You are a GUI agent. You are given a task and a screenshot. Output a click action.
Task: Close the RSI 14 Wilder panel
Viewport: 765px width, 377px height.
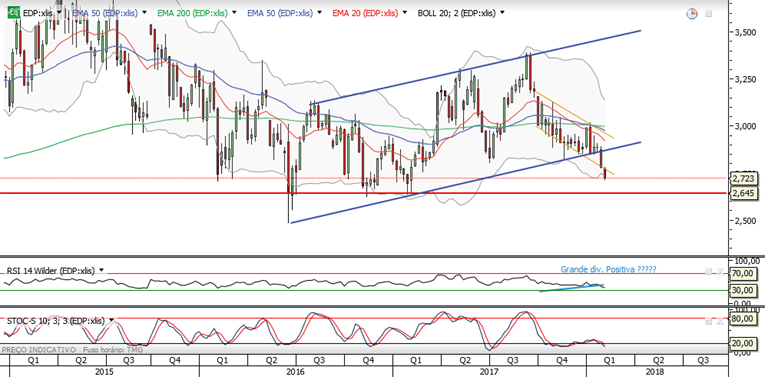click(x=721, y=270)
